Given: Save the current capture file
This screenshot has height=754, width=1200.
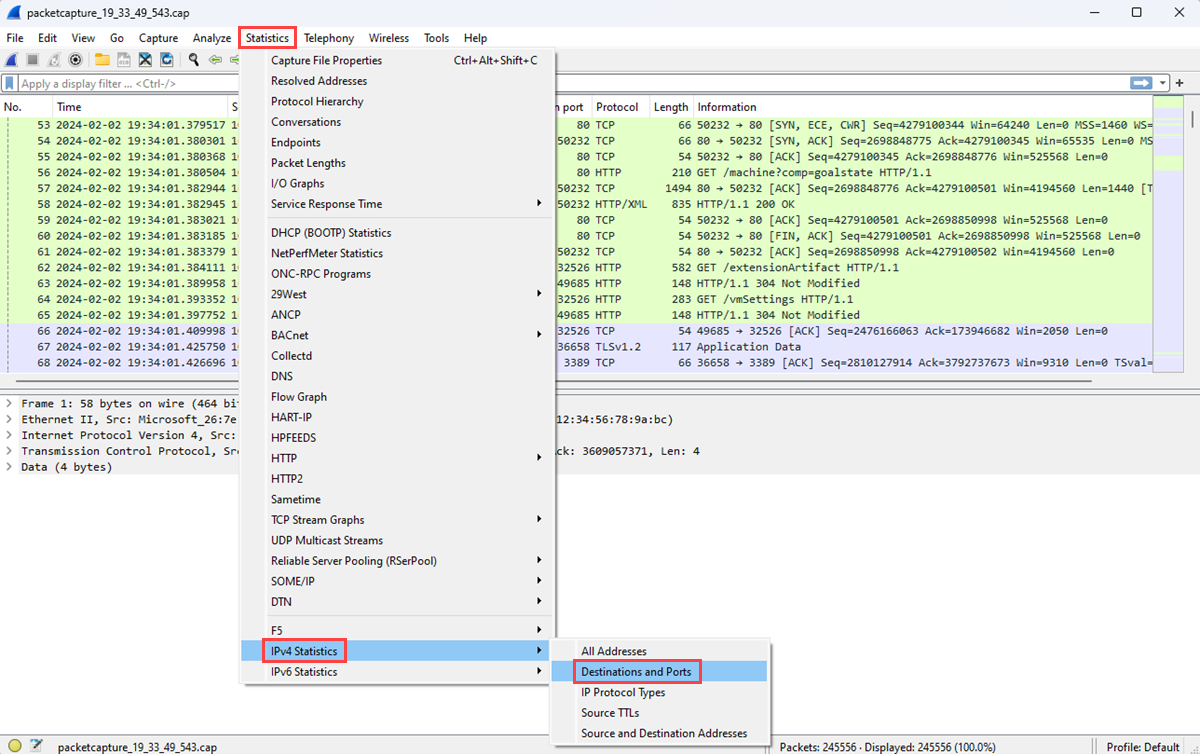Looking at the screenshot, I should [x=124, y=59].
